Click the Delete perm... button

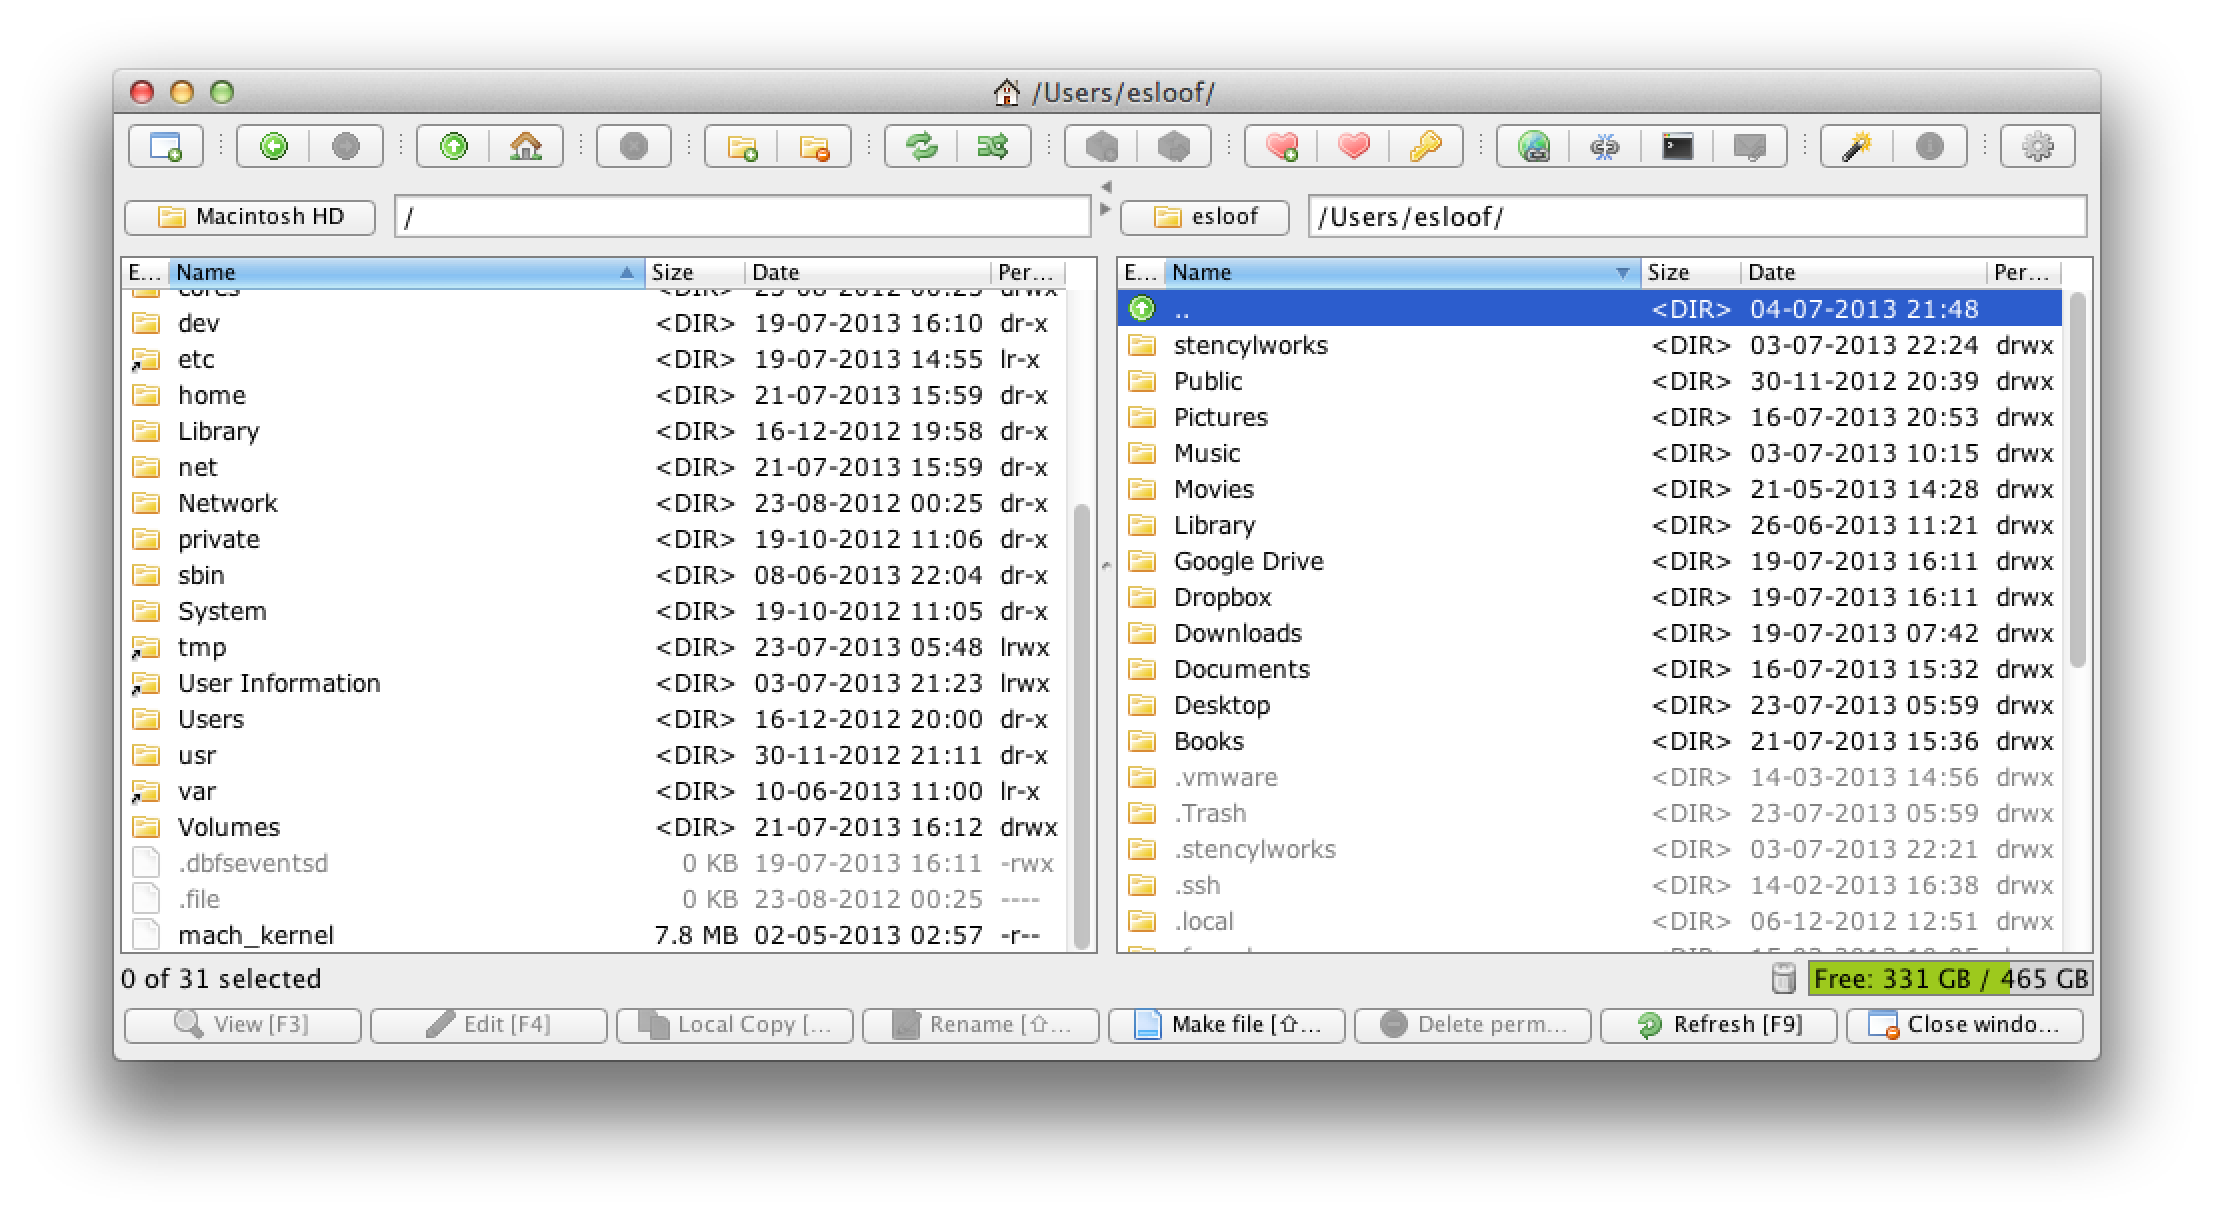pos(1472,1025)
